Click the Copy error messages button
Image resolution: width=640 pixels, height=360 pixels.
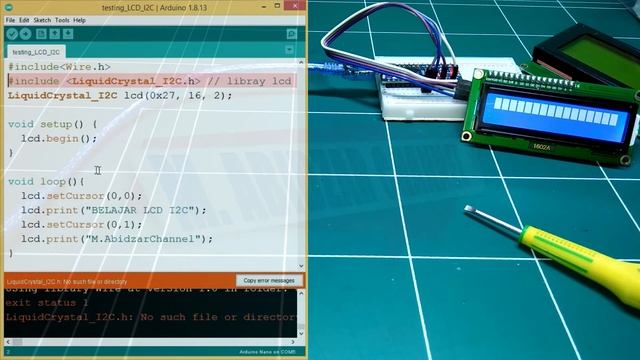tap(269, 280)
